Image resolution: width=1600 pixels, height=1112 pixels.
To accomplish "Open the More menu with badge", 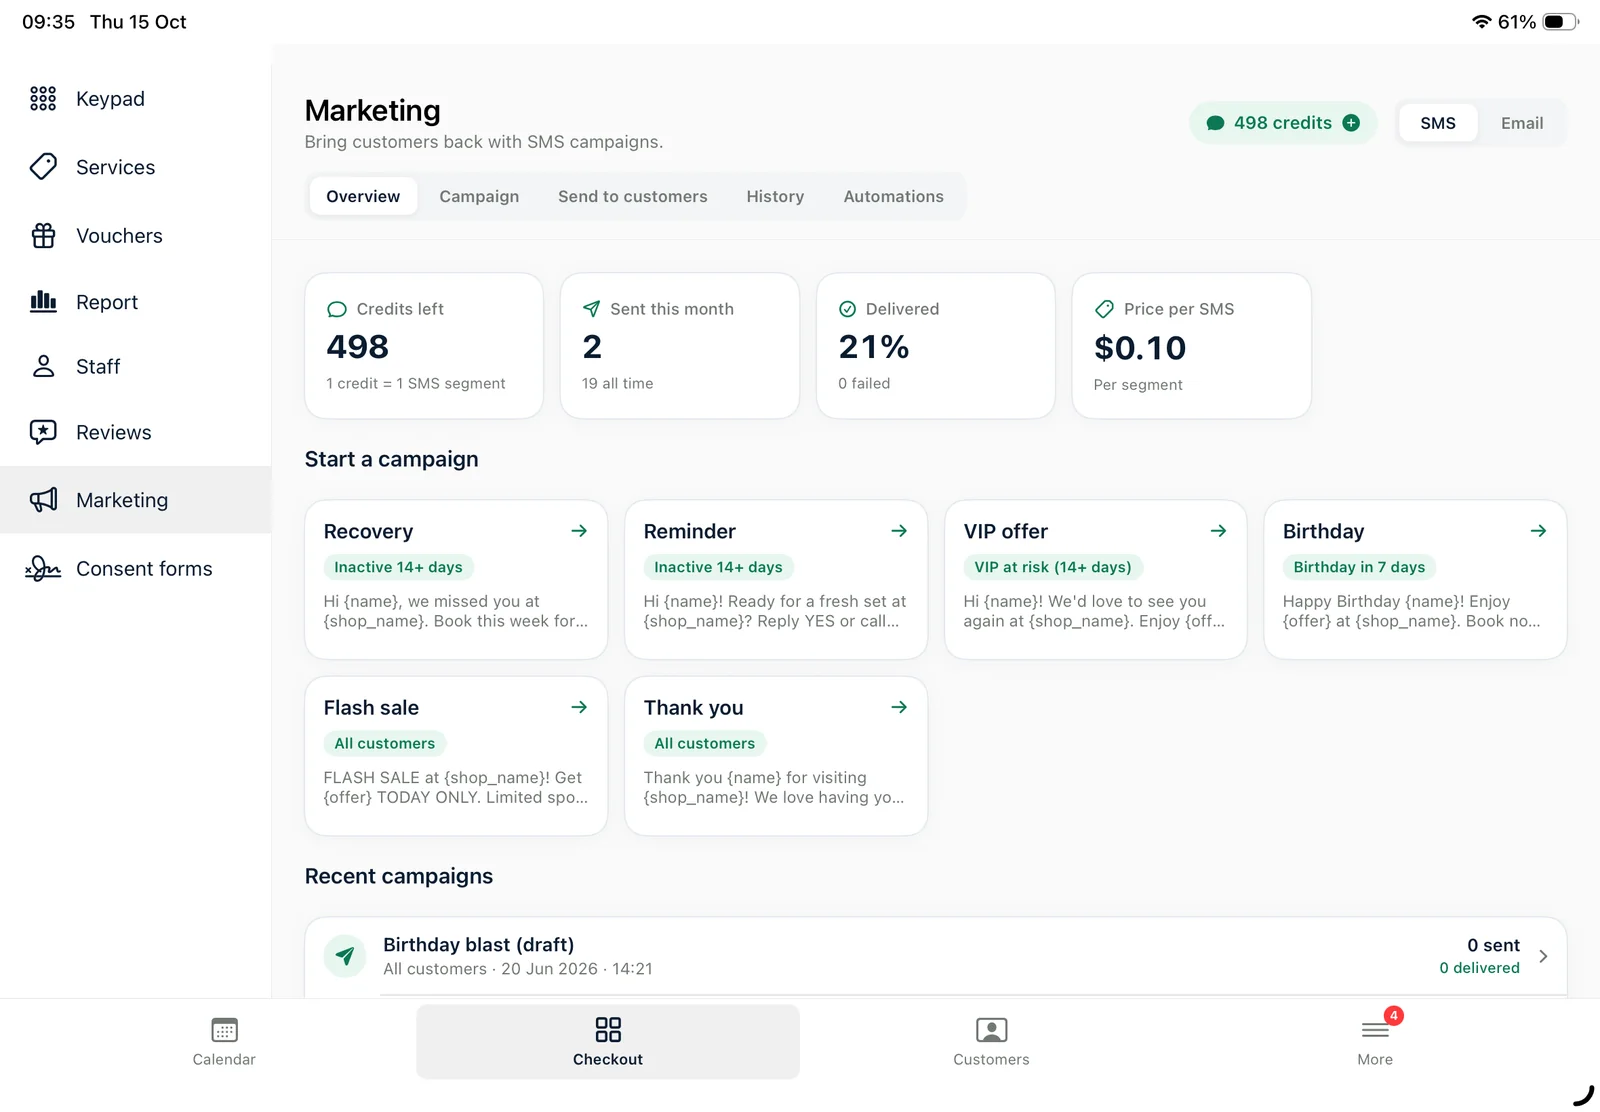I will 1375,1040.
